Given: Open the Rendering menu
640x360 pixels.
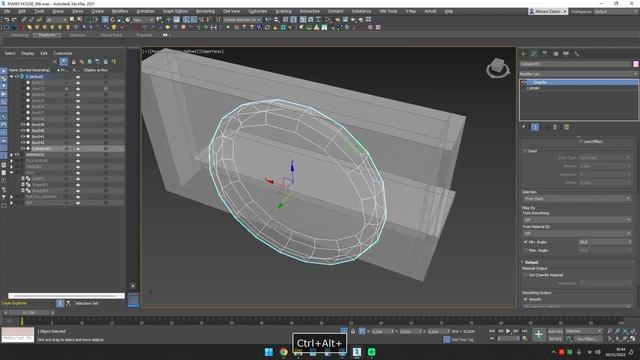Looking at the screenshot, I should [x=205, y=11].
